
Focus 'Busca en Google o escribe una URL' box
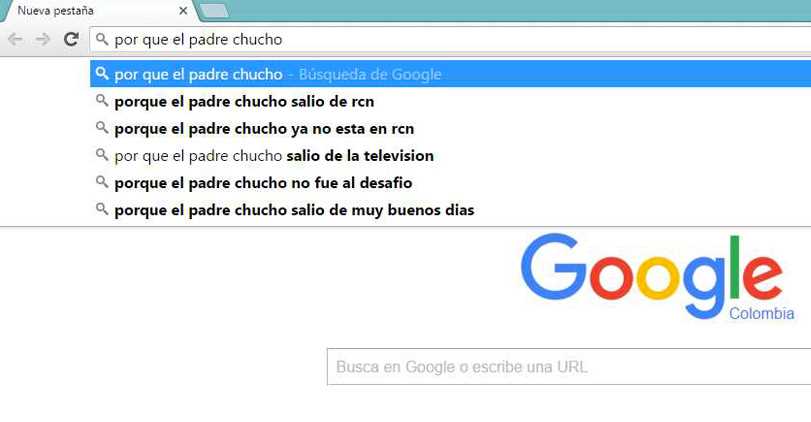[x=569, y=367]
